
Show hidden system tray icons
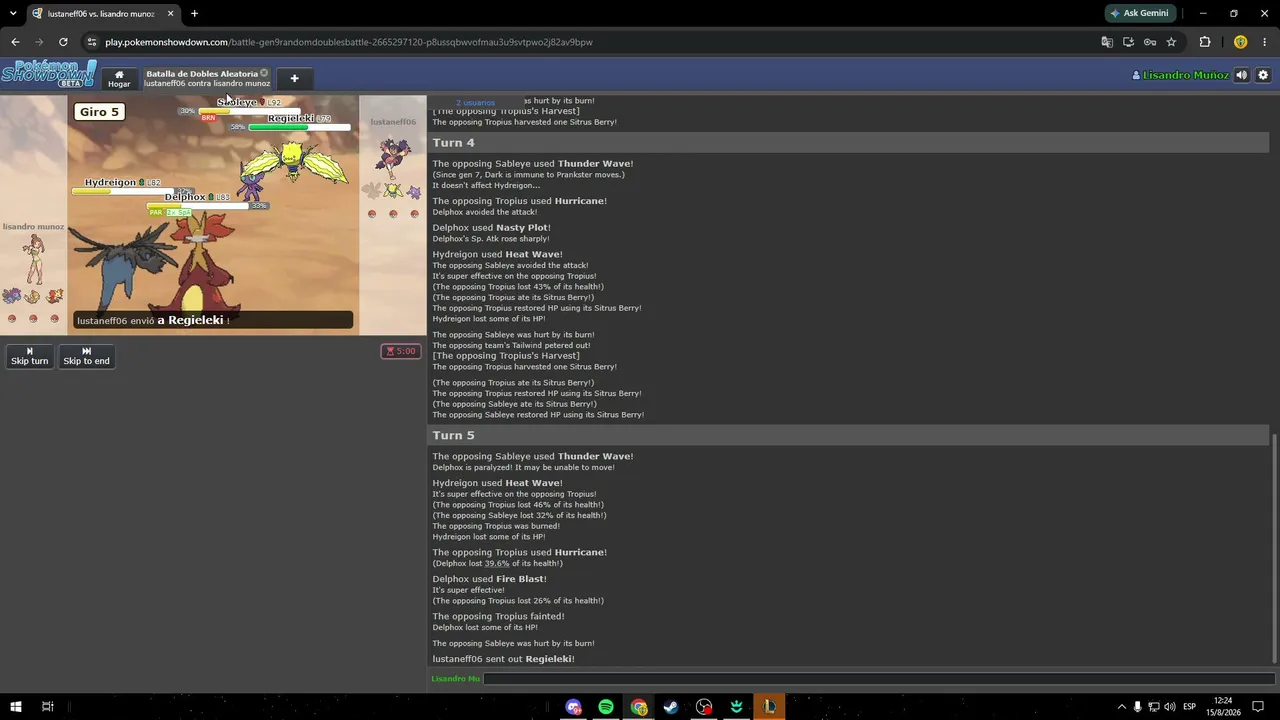point(1121,707)
